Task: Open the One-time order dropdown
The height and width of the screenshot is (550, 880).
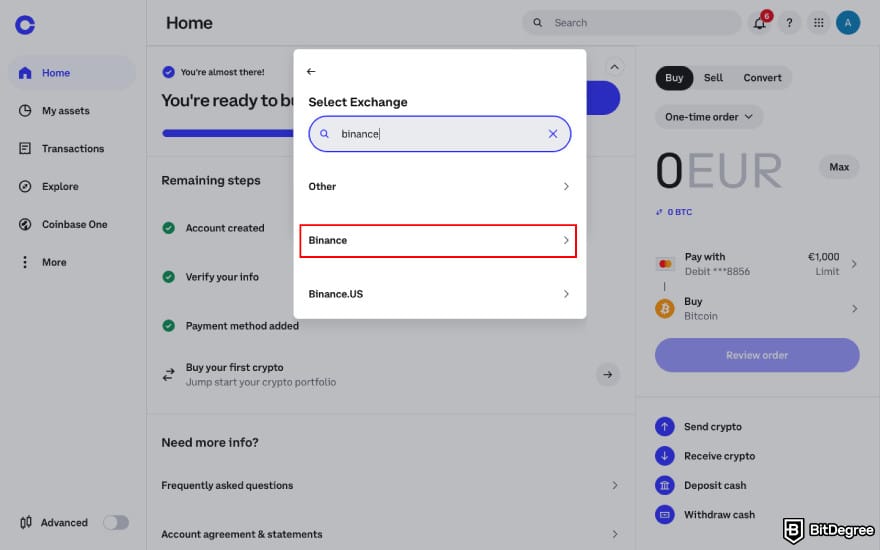Action: [709, 117]
